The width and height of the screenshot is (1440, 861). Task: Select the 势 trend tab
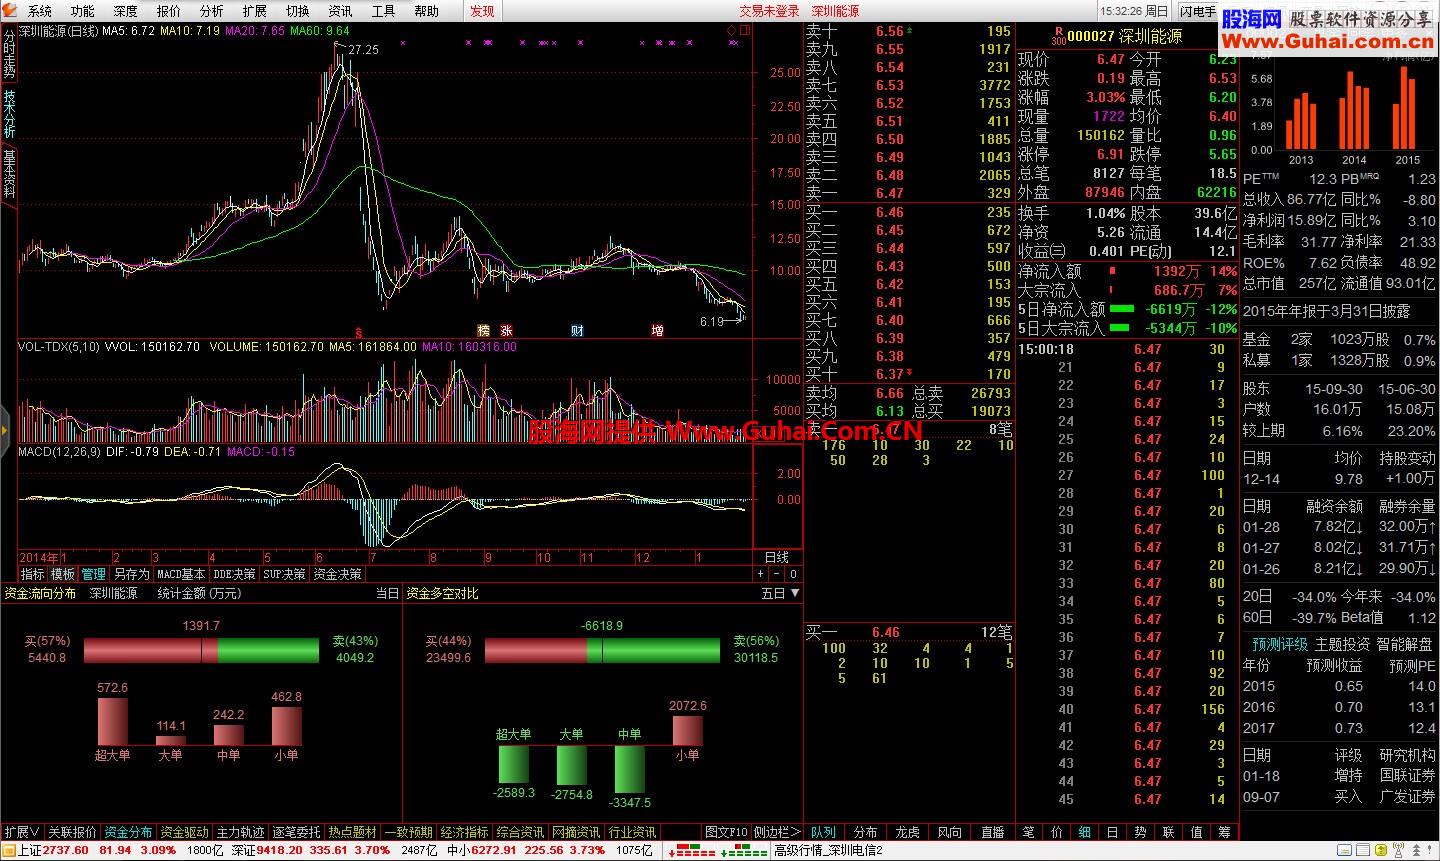click(1141, 832)
